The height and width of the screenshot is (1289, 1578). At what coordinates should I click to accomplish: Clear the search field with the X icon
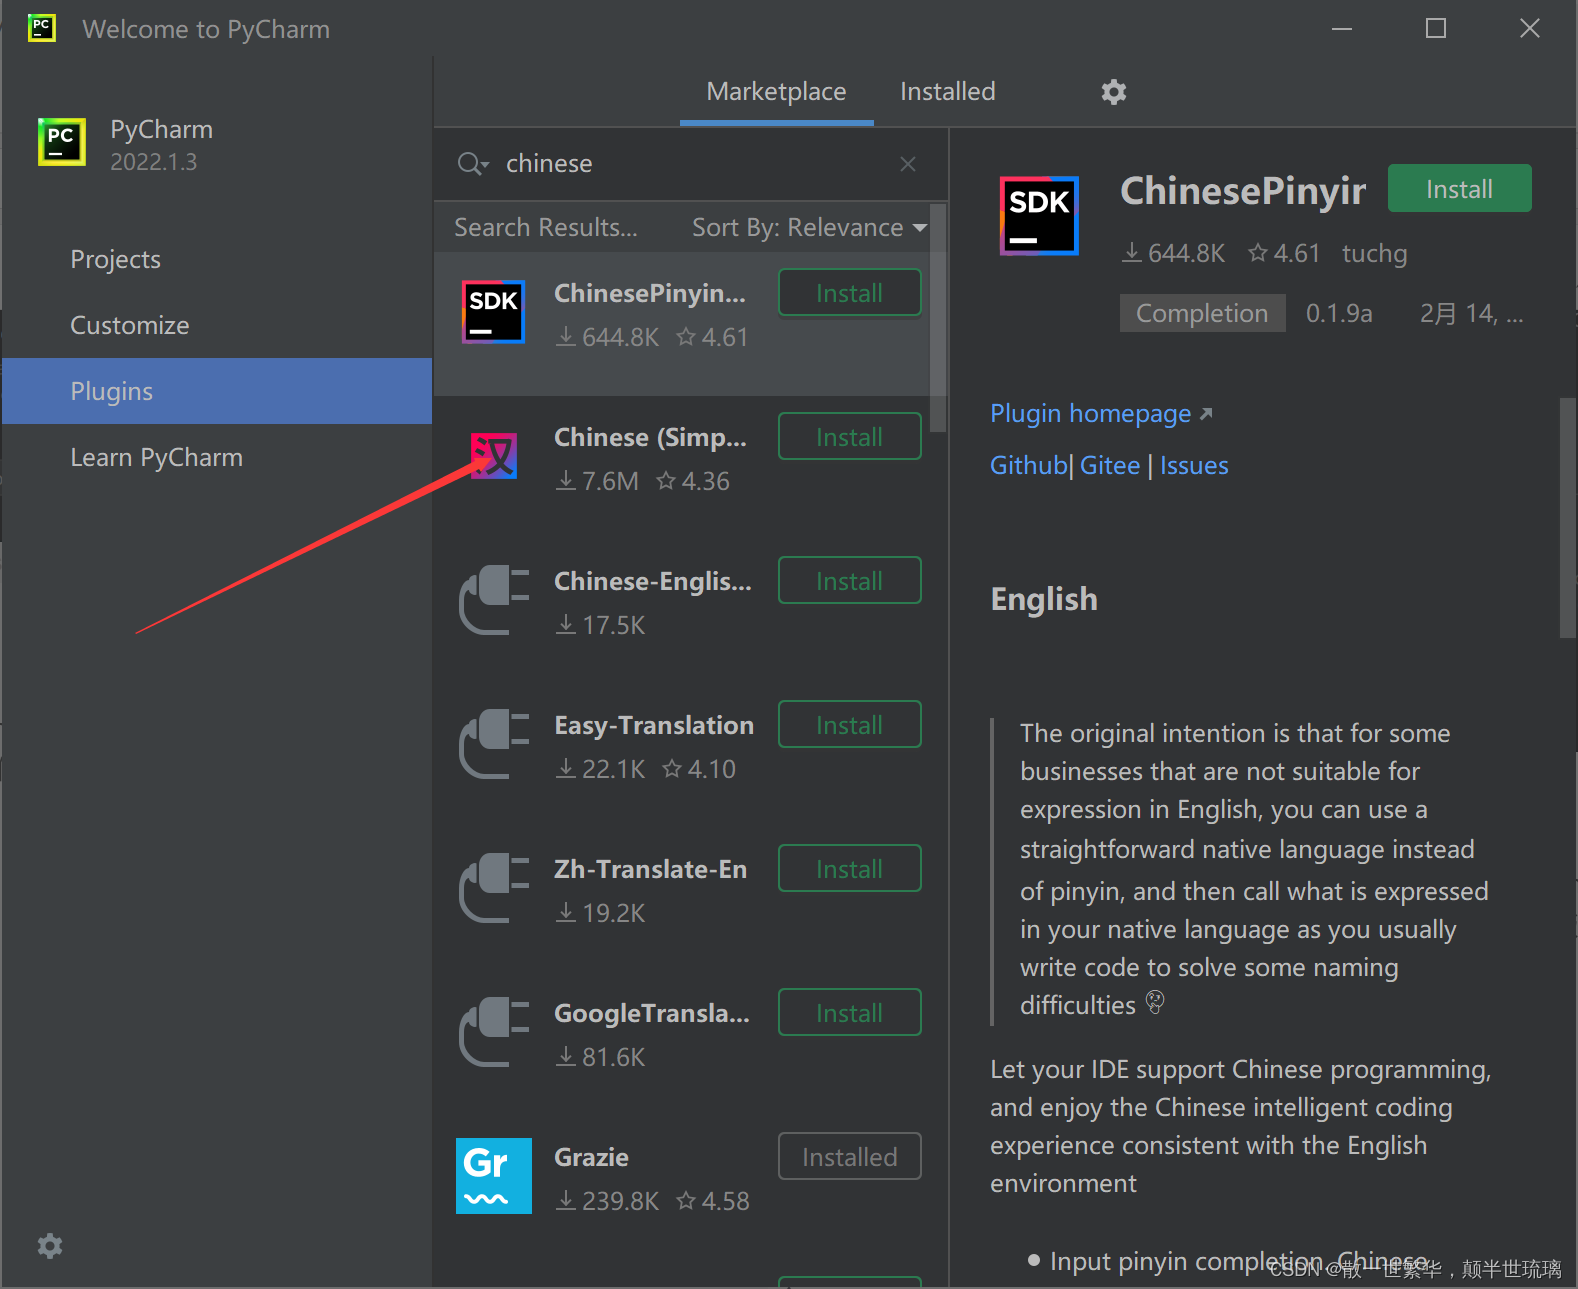(x=907, y=164)
